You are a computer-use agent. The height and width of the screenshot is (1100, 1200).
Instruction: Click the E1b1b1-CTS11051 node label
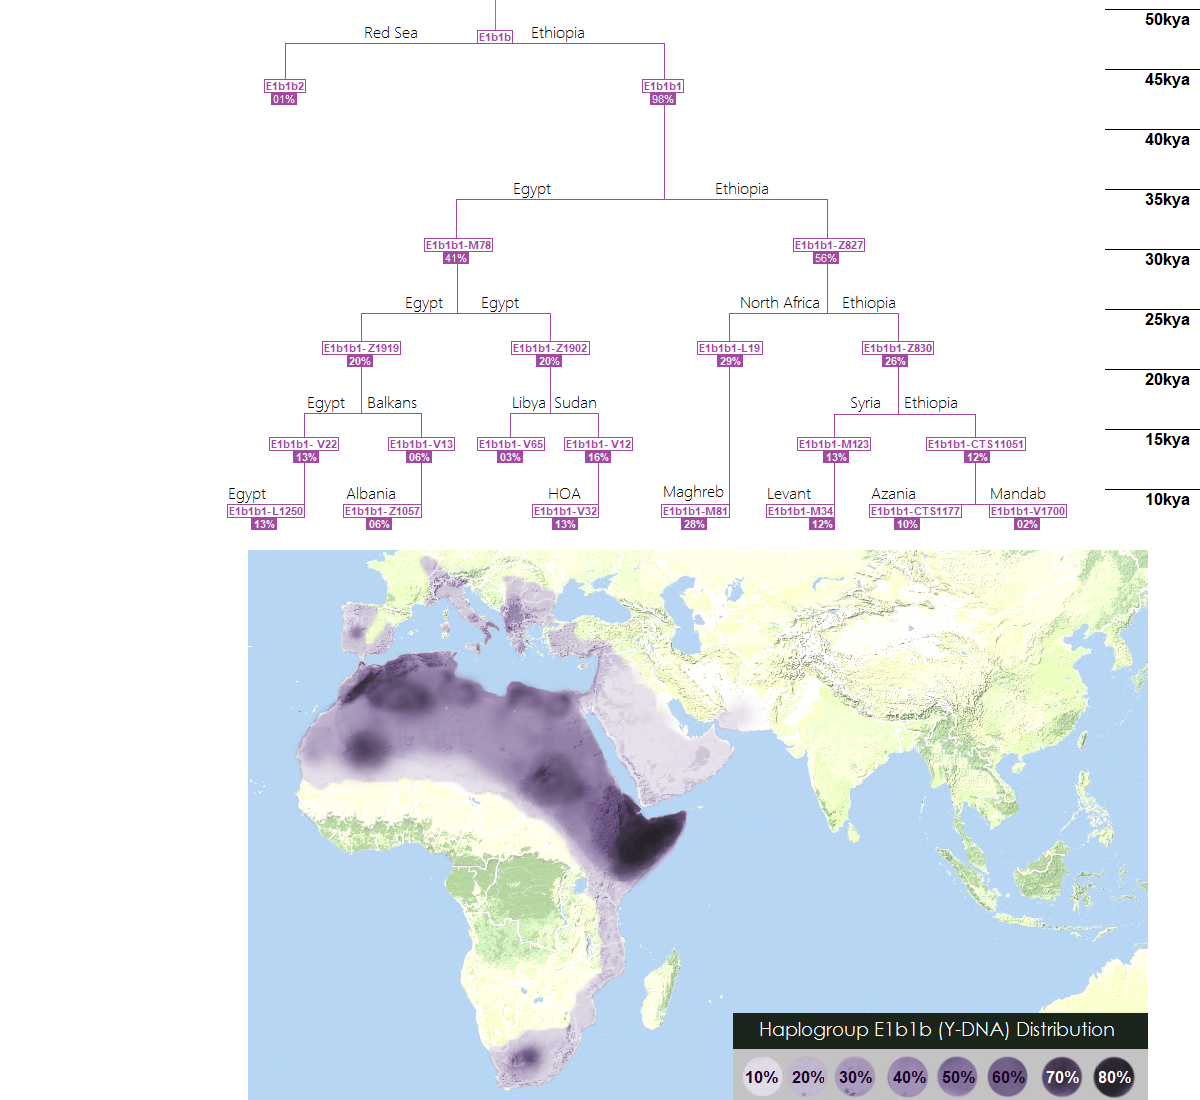pyautogui.click(x=976, y=444)
